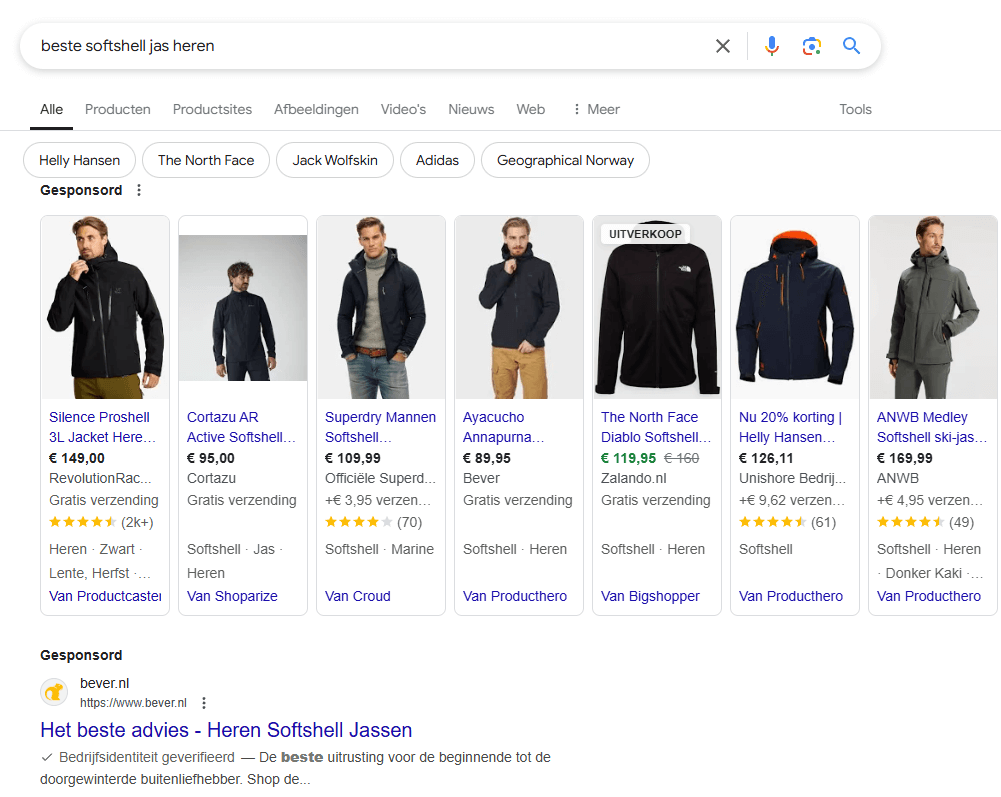The height and width of the screenshot is (797, 1001).
Task: Open Cortazu AR softshell product image
Action: (x=243, y=308)
